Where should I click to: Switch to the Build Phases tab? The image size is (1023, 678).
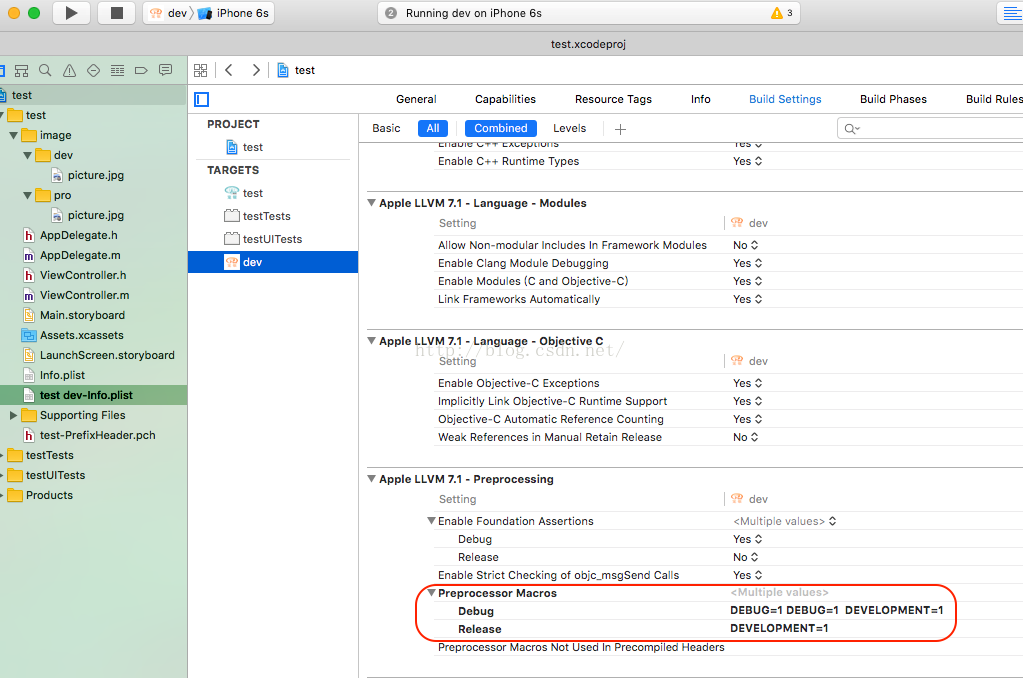coord(893,99)
